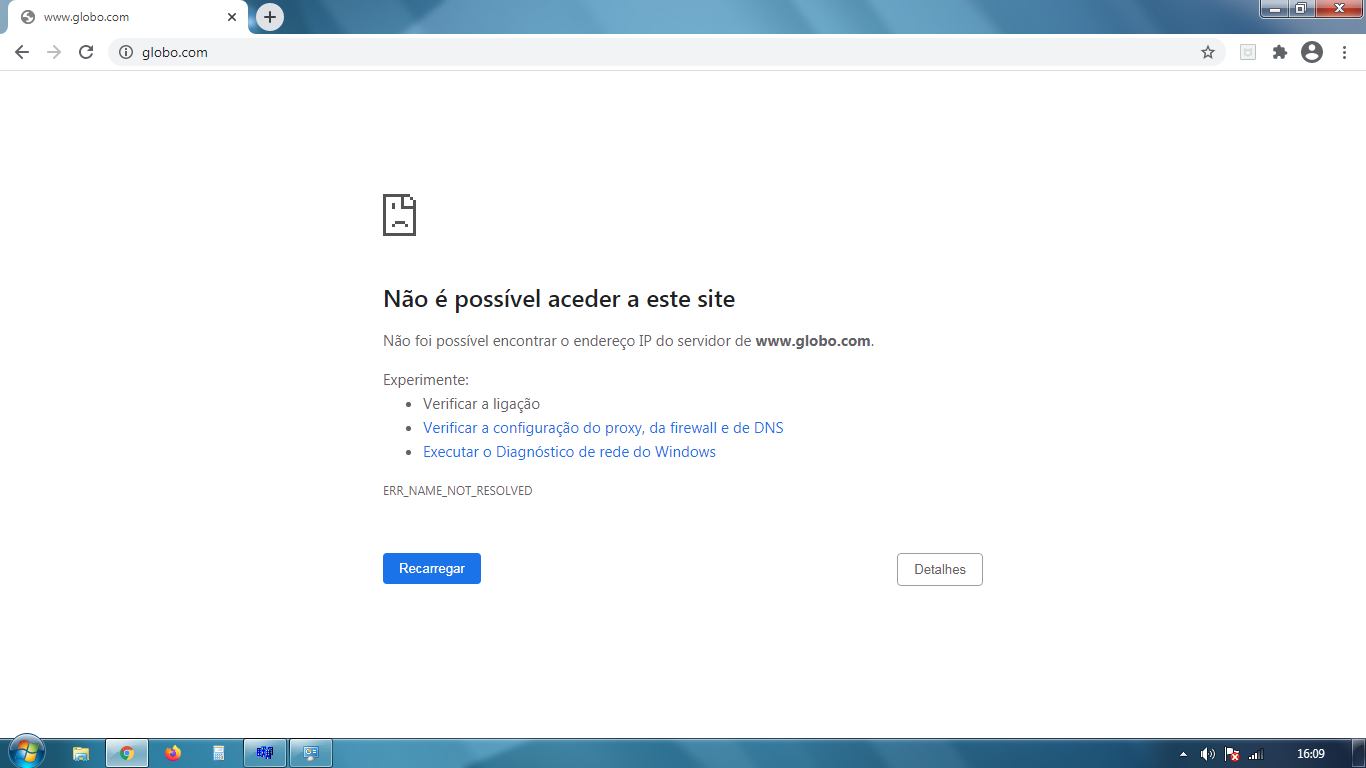Click the ERR_NAME_NOT_RESOLVED error code text

pyautogui.click(x=458, y=491)
